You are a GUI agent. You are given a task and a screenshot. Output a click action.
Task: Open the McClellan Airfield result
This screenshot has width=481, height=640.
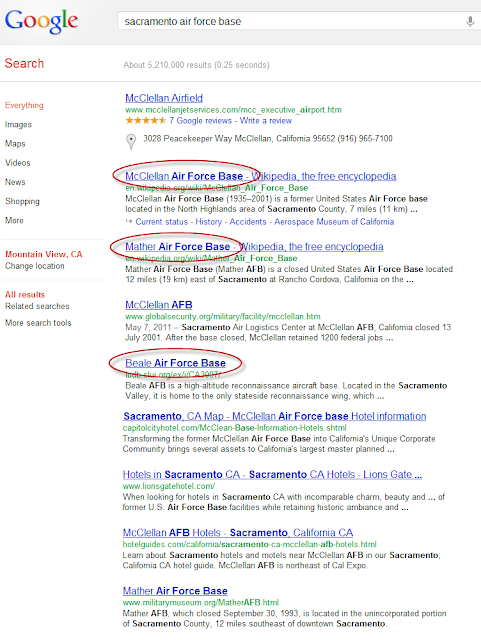point(164,98)
